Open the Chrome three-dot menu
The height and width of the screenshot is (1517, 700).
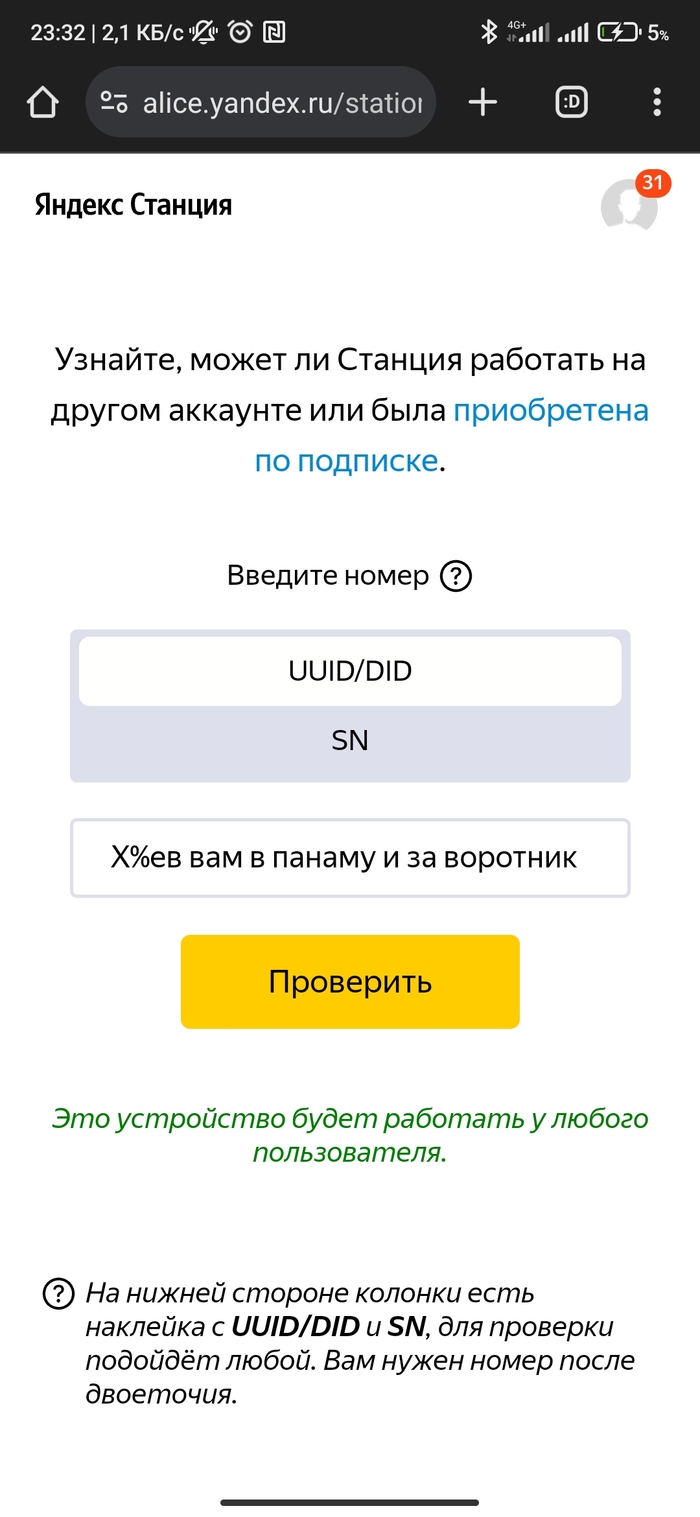tap(657, 102)
